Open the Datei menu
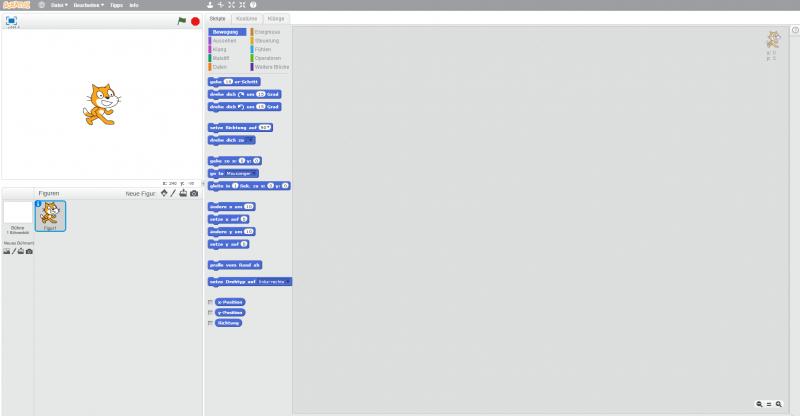 pyautogui.click(x=59, y=5)
